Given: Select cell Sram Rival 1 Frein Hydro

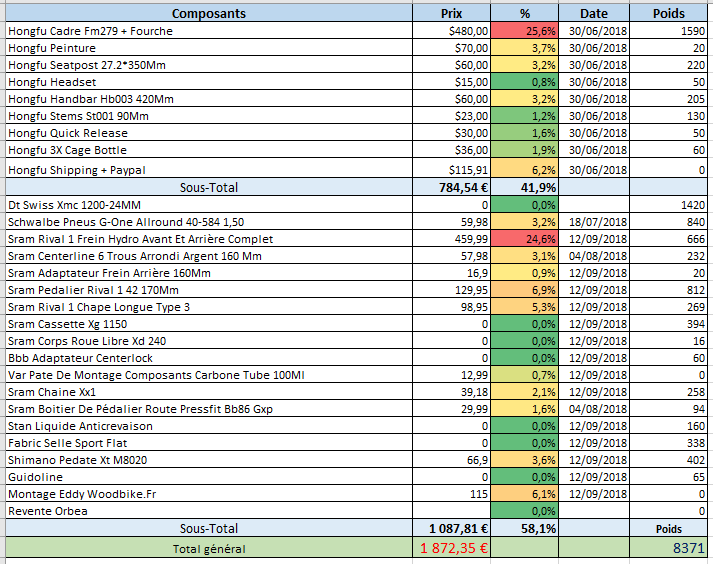Looking at the screenshot, I should pos(209,239).
